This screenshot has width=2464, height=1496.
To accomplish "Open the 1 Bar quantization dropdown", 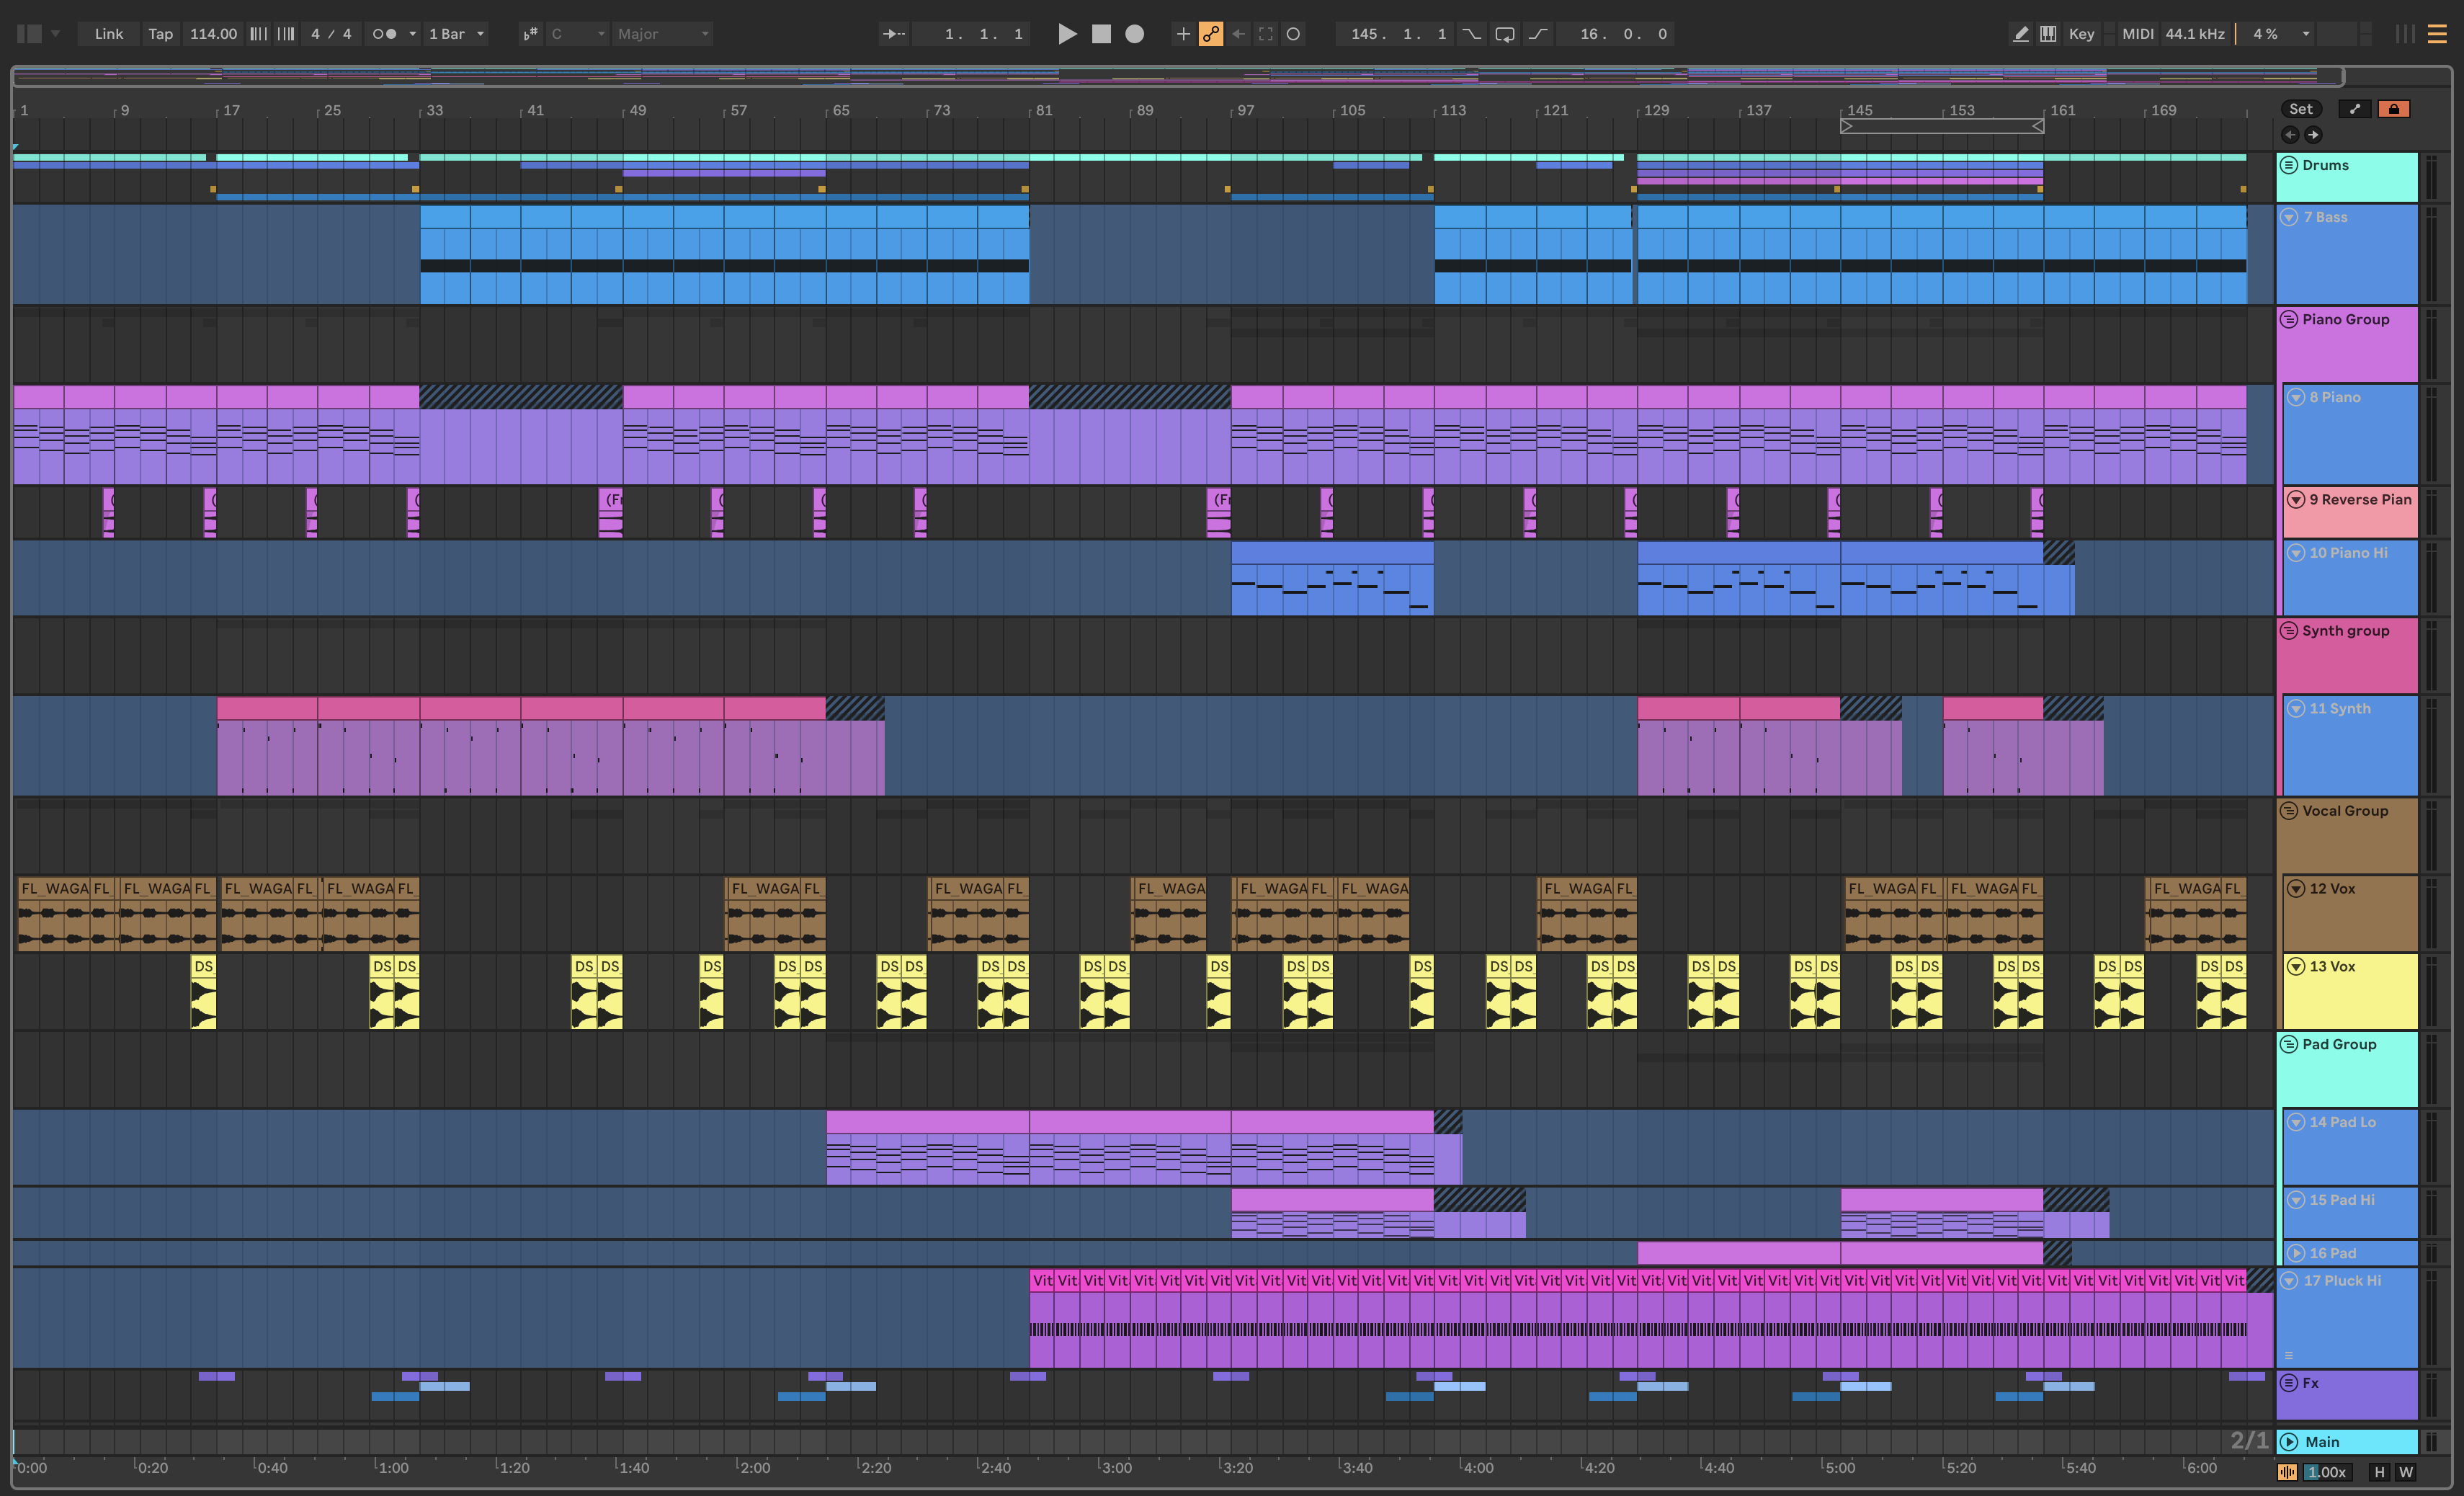I will tap(456, 34).
